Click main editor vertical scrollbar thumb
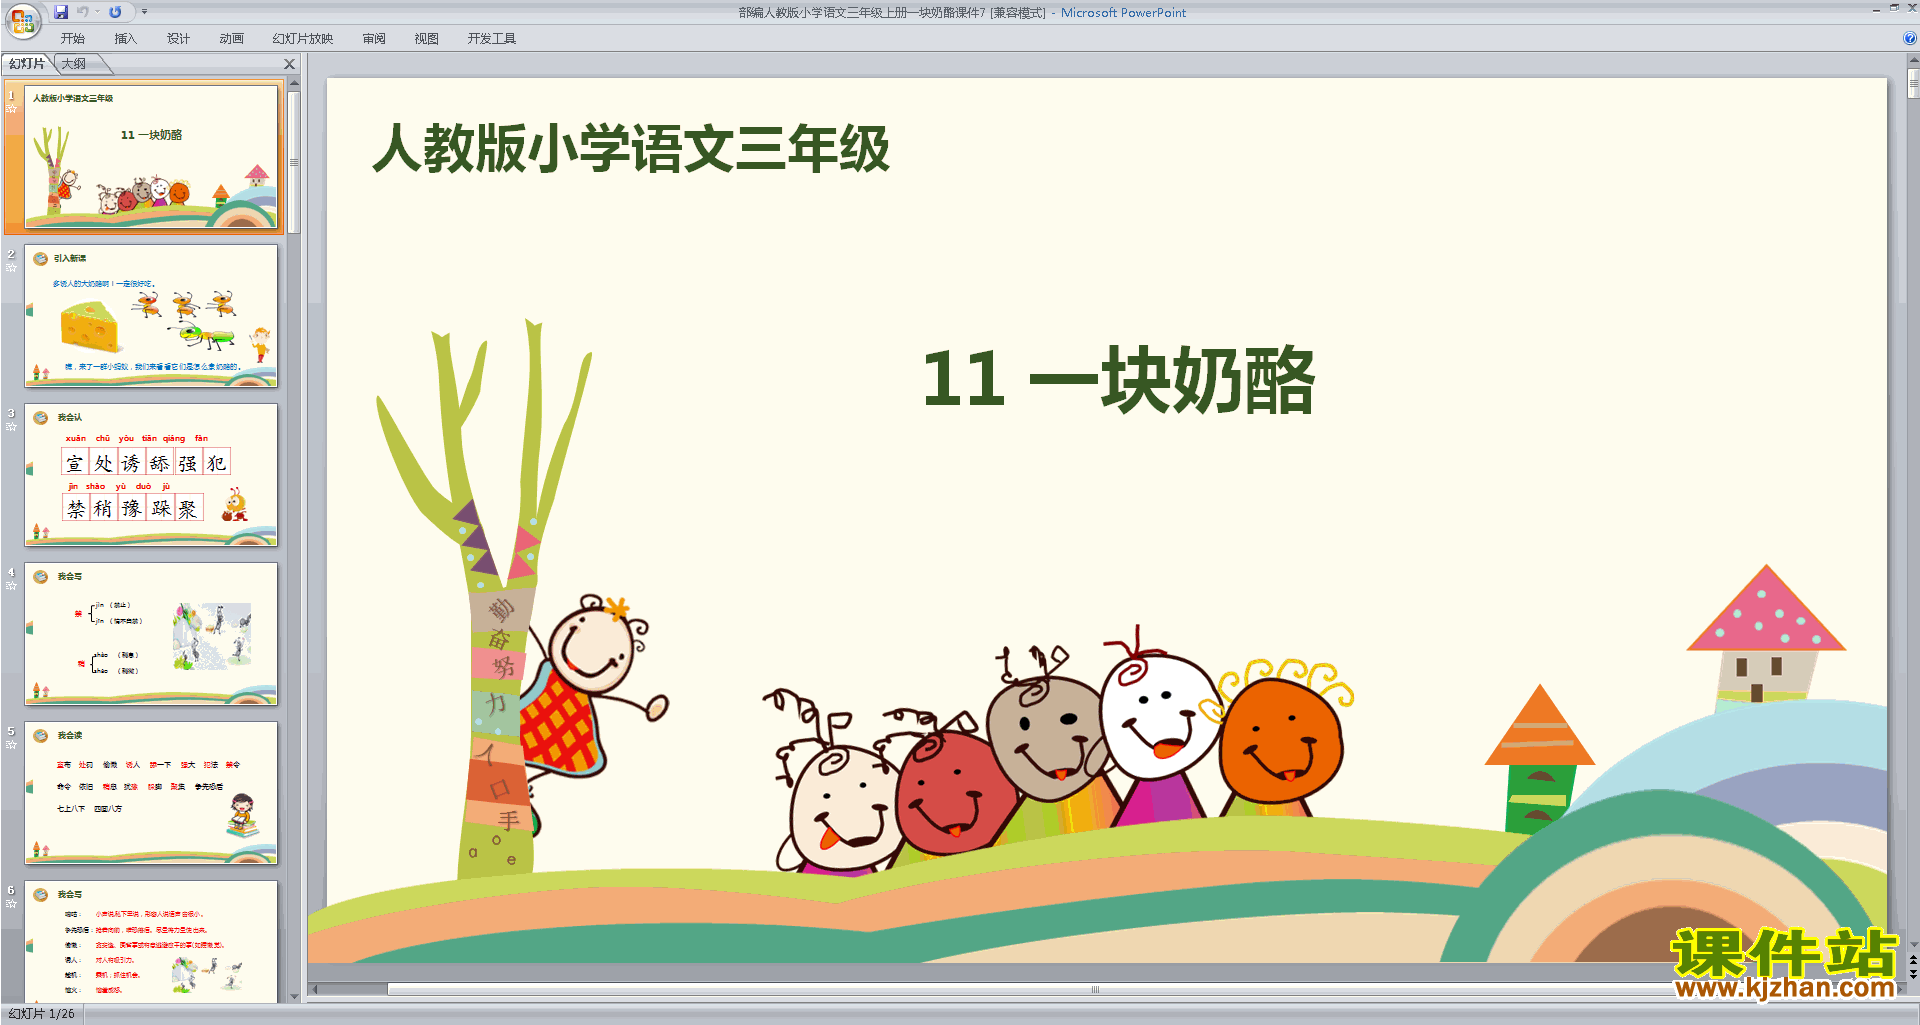 tap(1913, 83)
